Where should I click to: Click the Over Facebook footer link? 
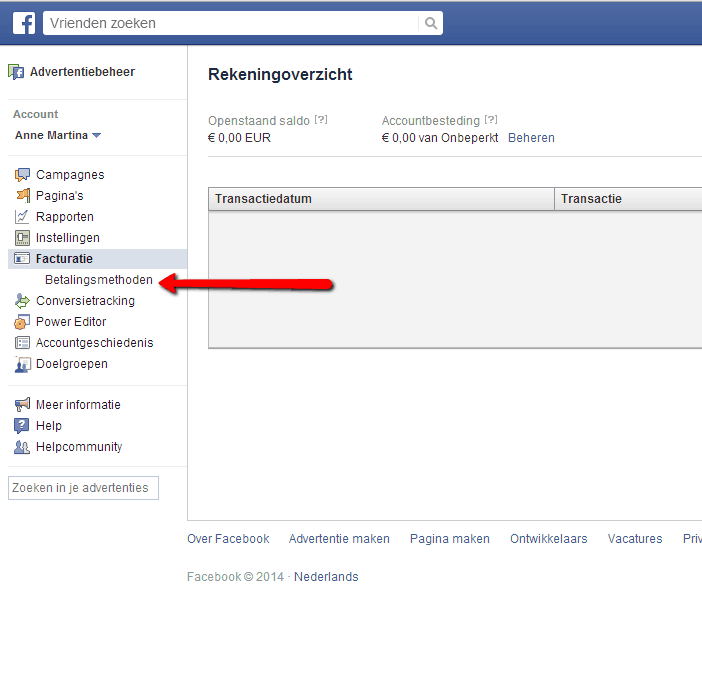pos(228,539)
